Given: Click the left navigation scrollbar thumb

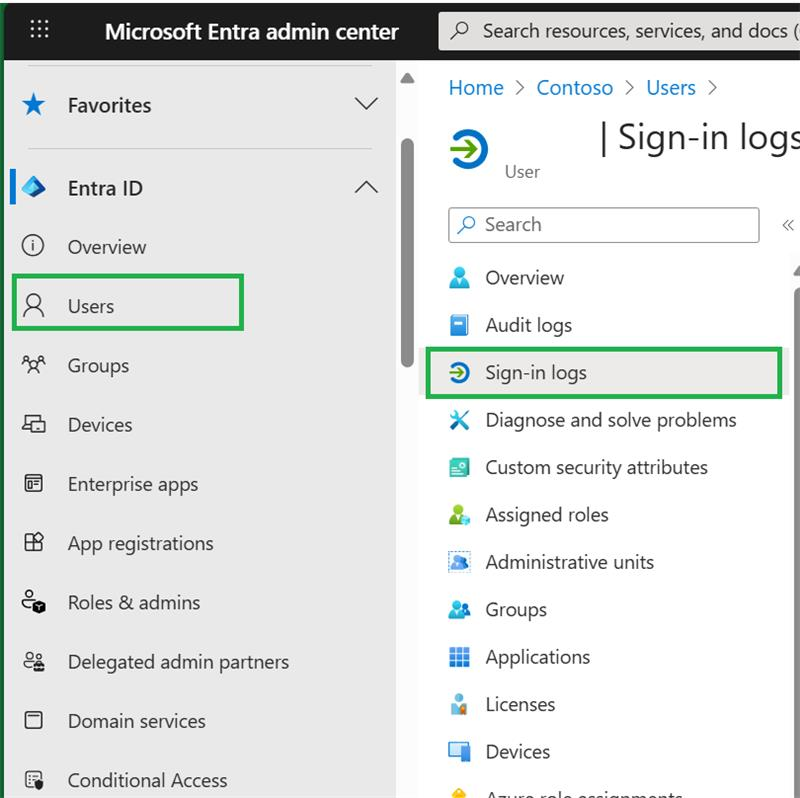Looking at the screenshot, I should (407, 253).
